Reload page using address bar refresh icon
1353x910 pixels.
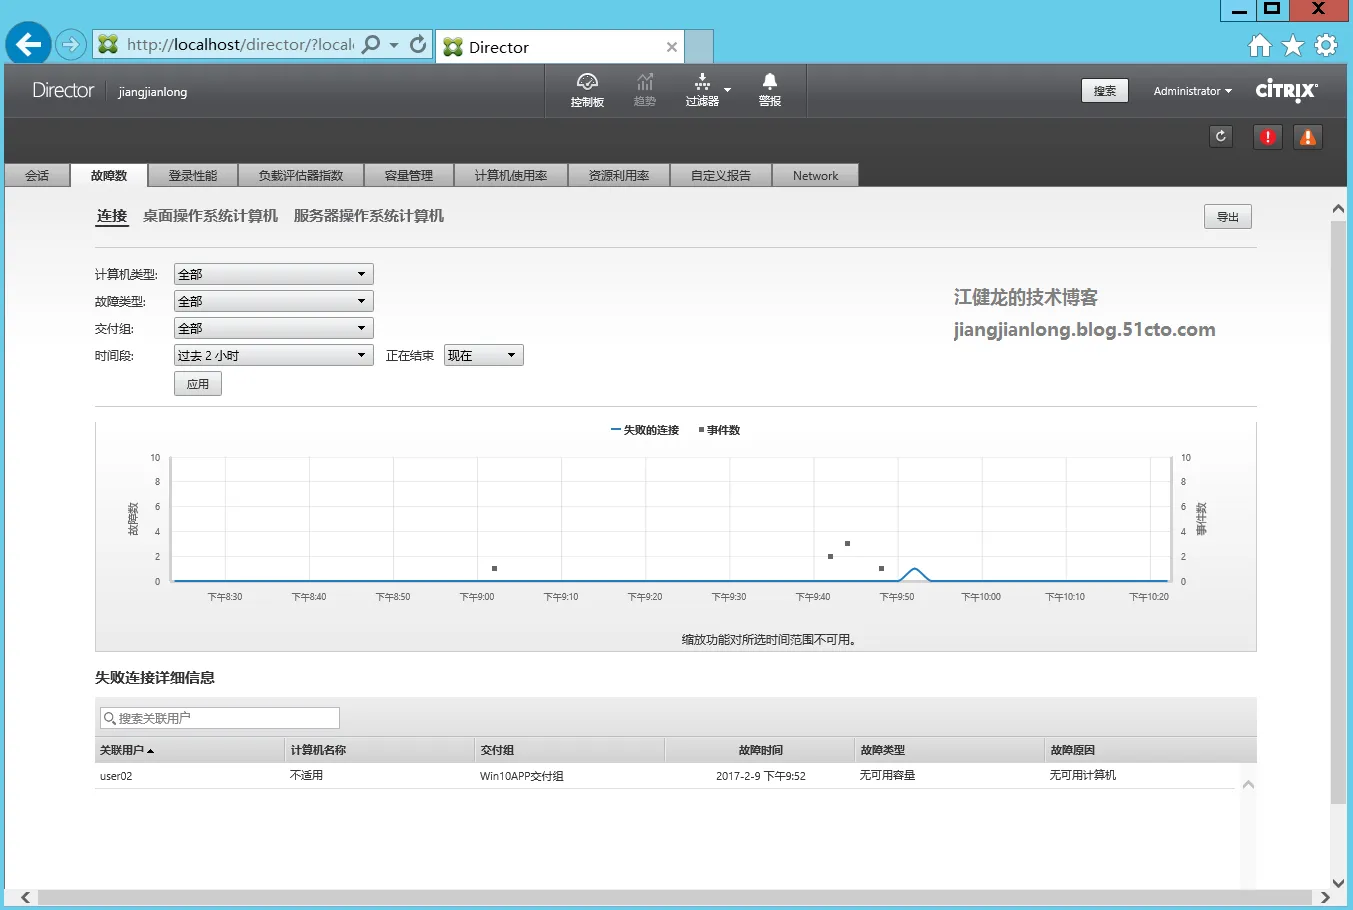coord(418,44)
